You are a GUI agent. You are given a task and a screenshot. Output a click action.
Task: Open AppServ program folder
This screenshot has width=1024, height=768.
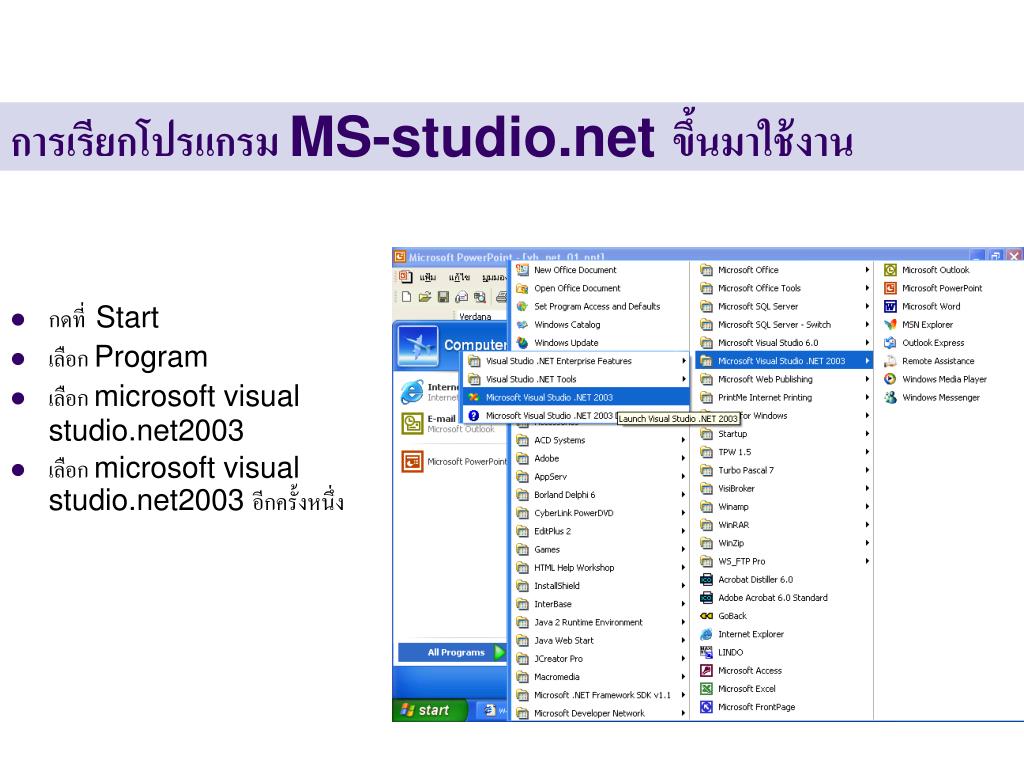click(x=601, y=477)
